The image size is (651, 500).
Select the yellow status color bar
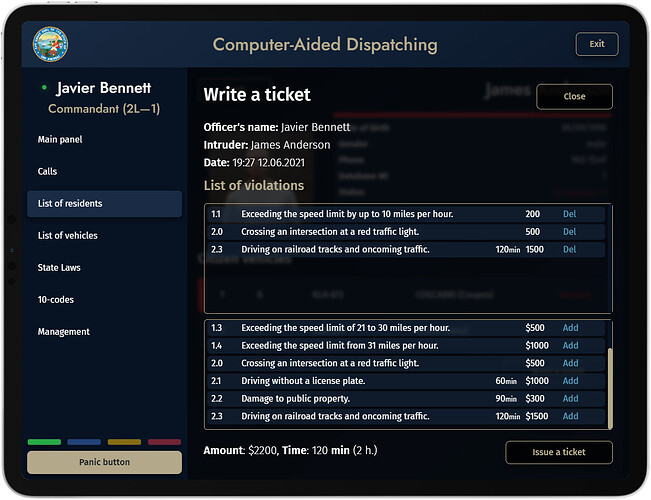[x=124, y=442]
